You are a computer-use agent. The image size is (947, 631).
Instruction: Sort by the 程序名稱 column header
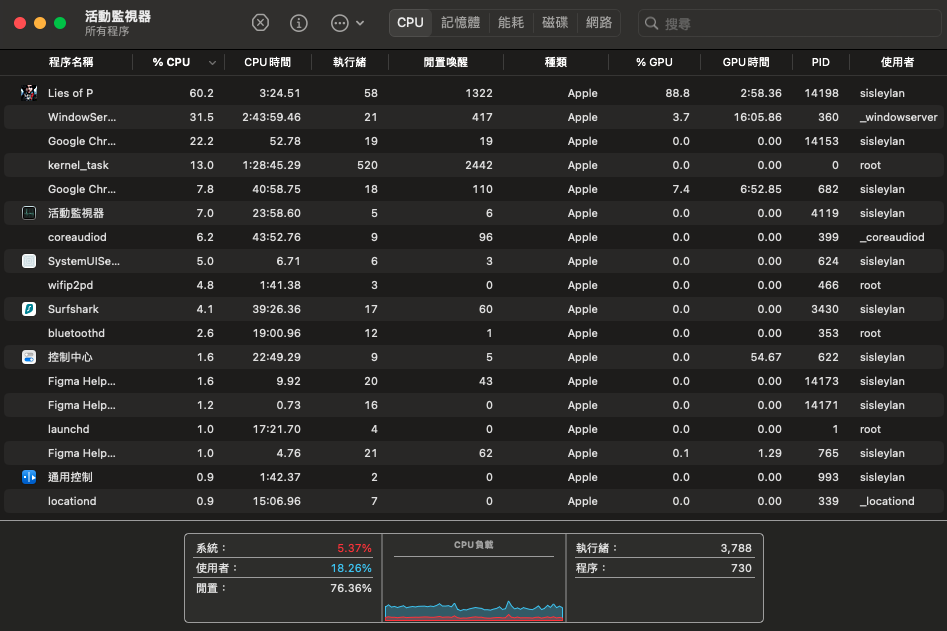(x=71, y=62)
